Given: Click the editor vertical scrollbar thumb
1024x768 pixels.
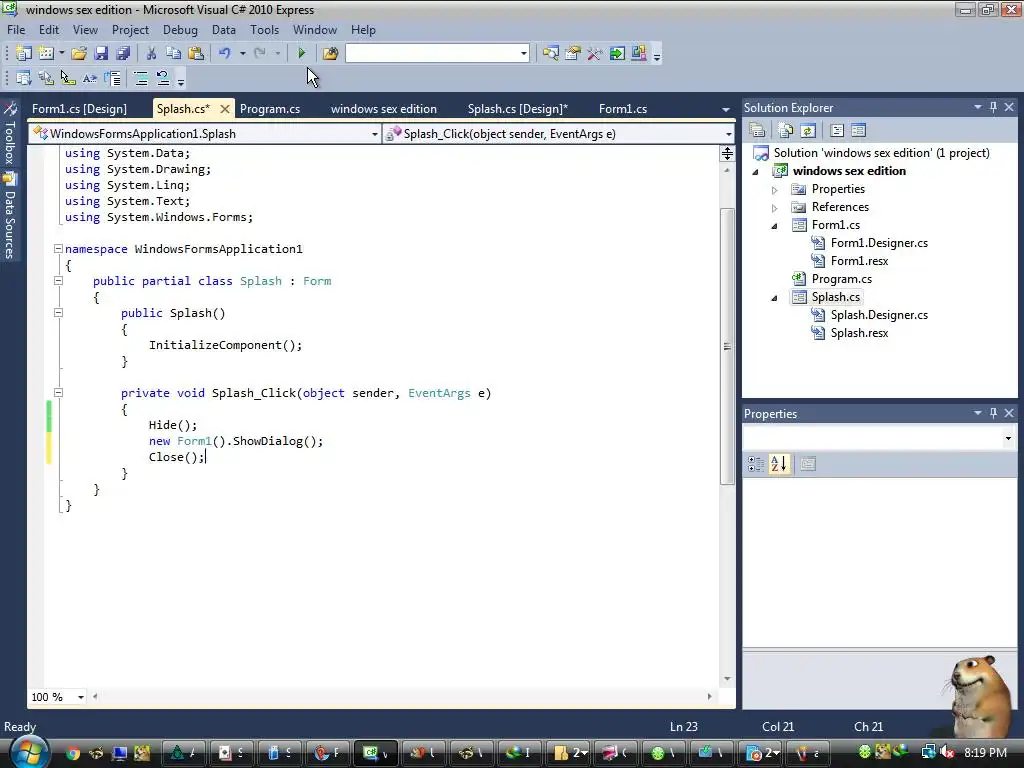Looking at the screenshot, I should coord(727,346).
